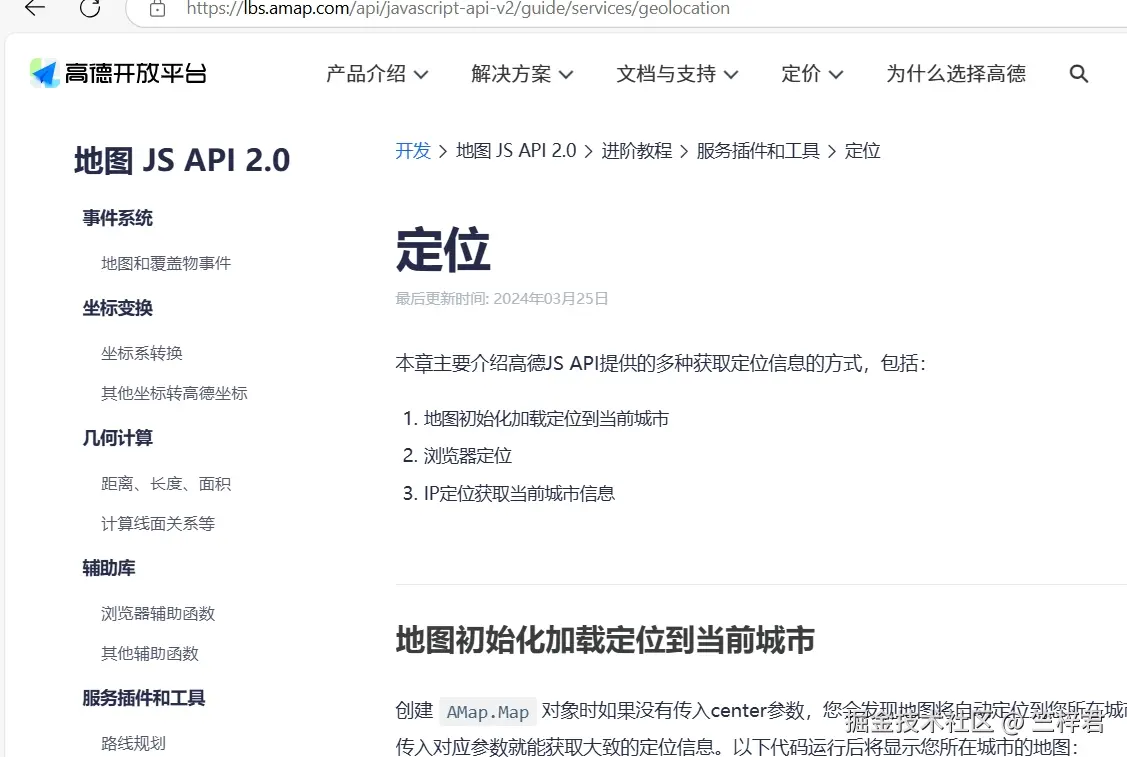Screen dimensions: 1127x757
Task: Open 距离、长度、面积 sidebar entry
Action: pyautogui.click(x=166, y=484)
